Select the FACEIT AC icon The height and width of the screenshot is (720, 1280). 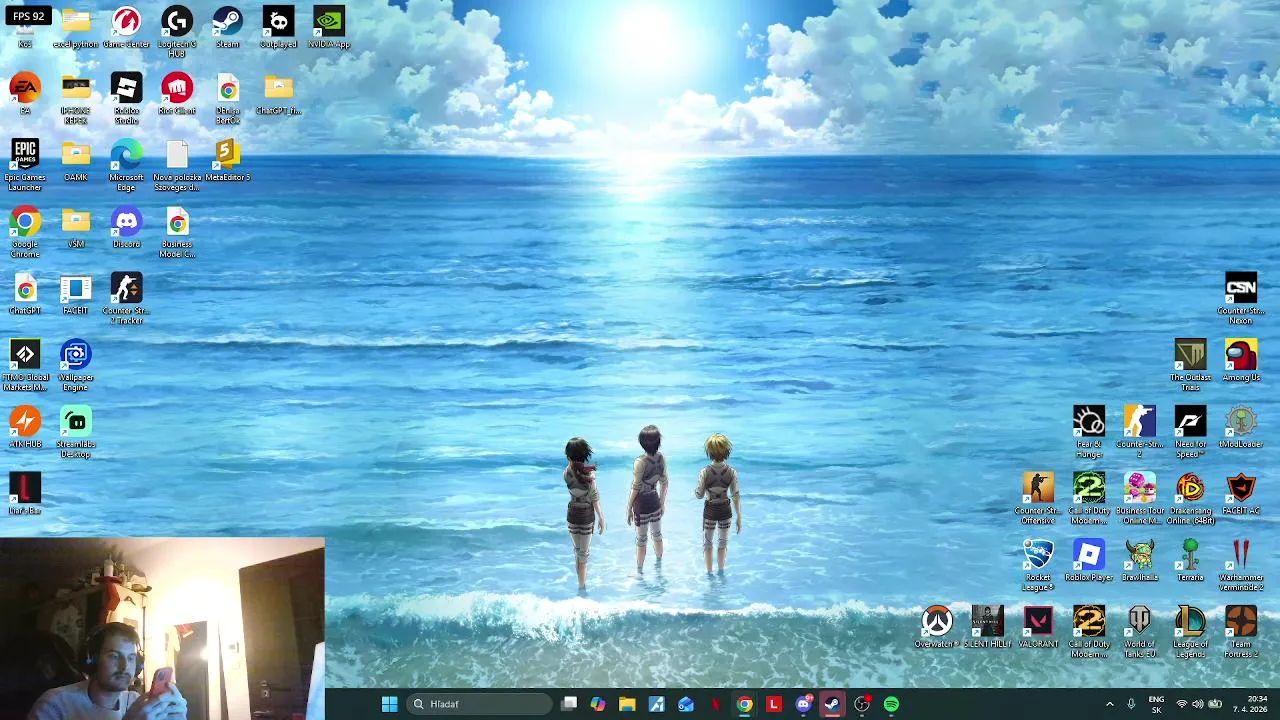pos(1241,494)
